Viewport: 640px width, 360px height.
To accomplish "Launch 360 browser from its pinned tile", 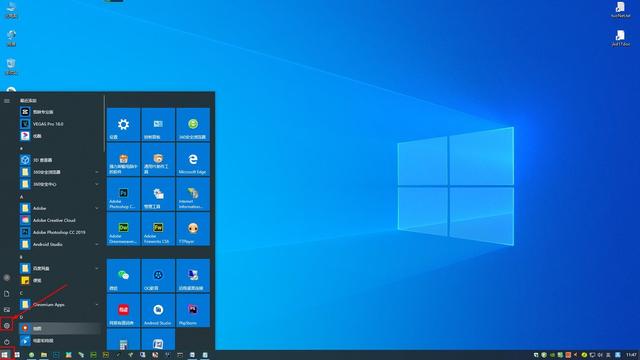I will click(x=193, y=124).
